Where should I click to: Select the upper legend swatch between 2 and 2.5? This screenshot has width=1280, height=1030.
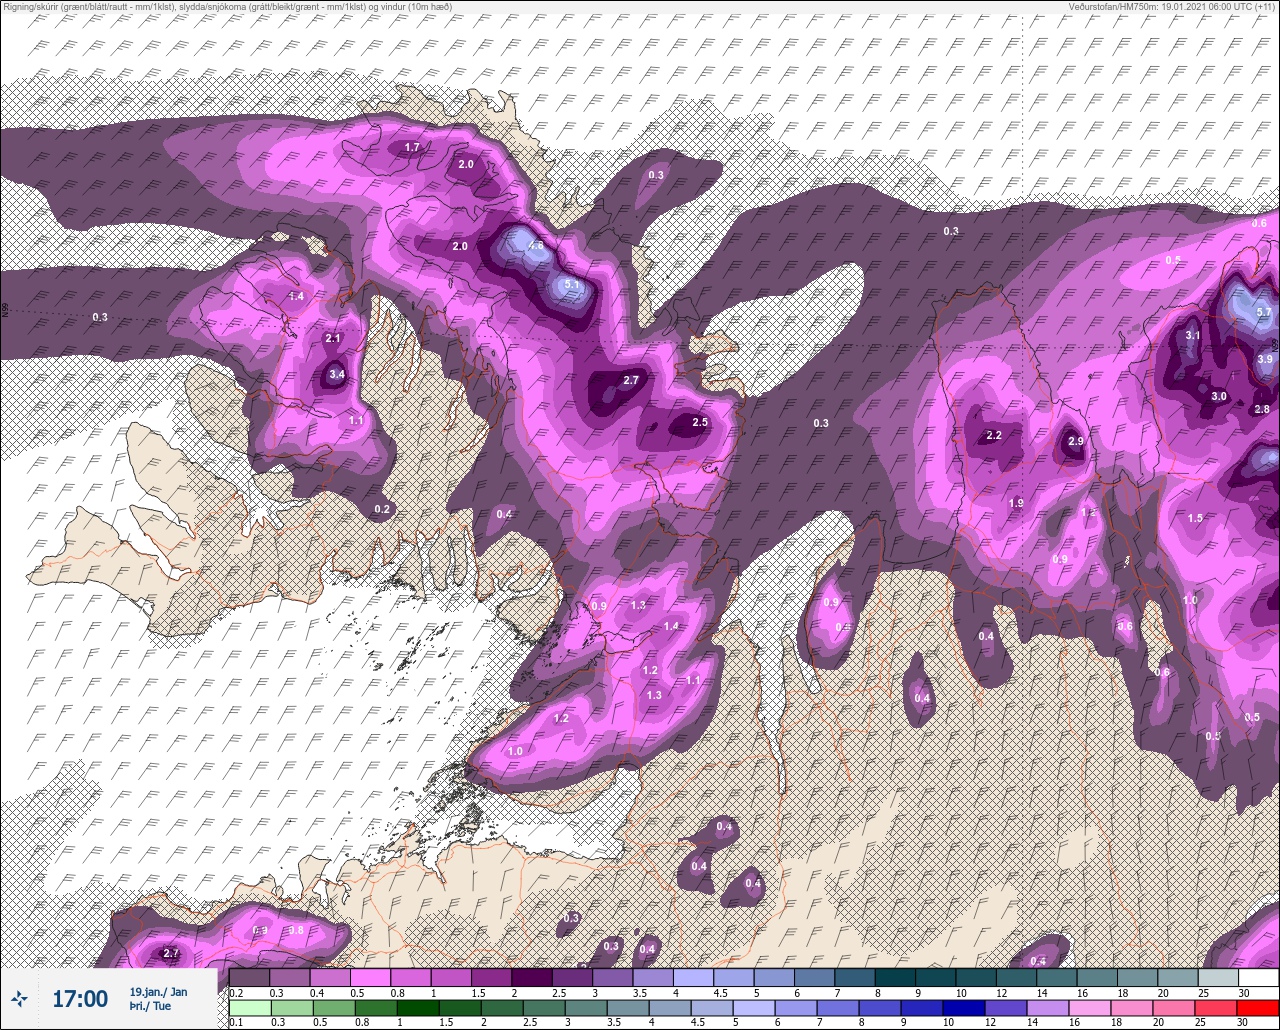pyautogui.click(x=531, y=977)
